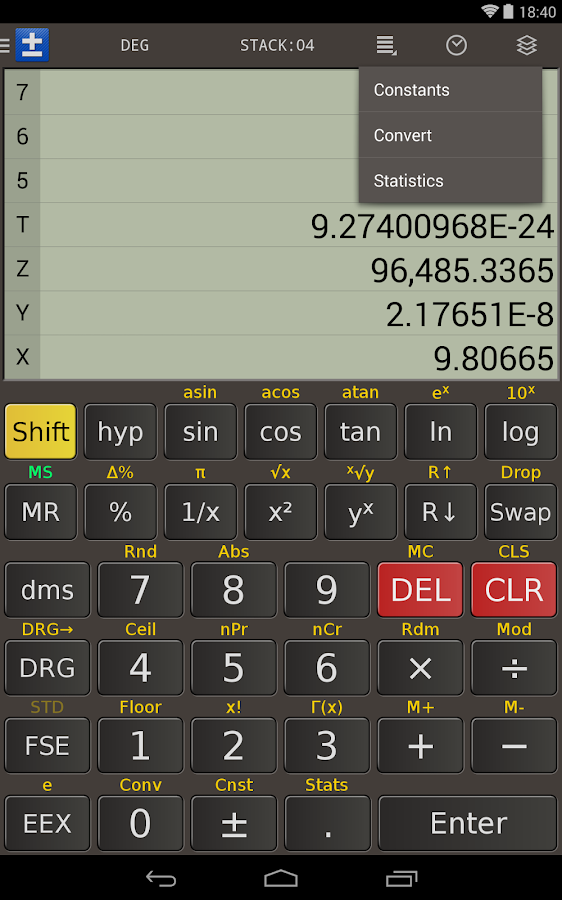Tap the EEX exponent key
Screen dimensions: 562x900
pyautogui.click(x=47, y=823)
